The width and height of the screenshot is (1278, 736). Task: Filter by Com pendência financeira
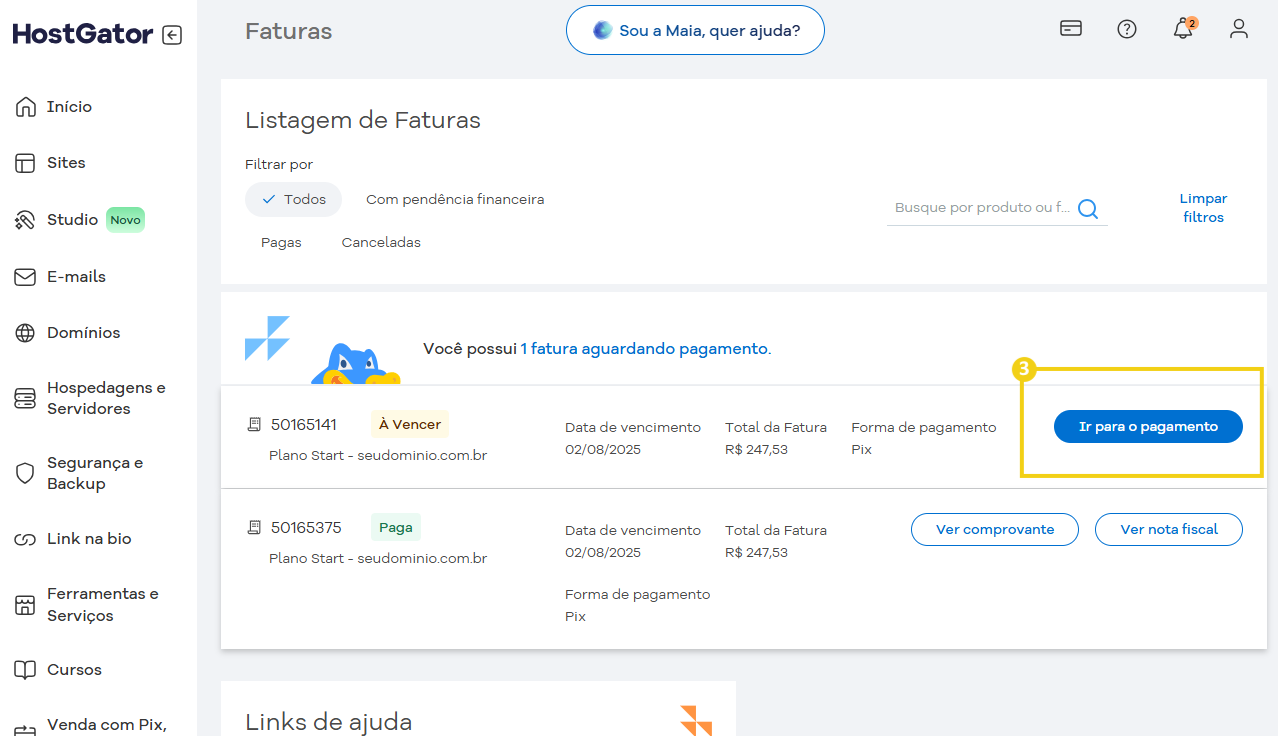[455, 200]
